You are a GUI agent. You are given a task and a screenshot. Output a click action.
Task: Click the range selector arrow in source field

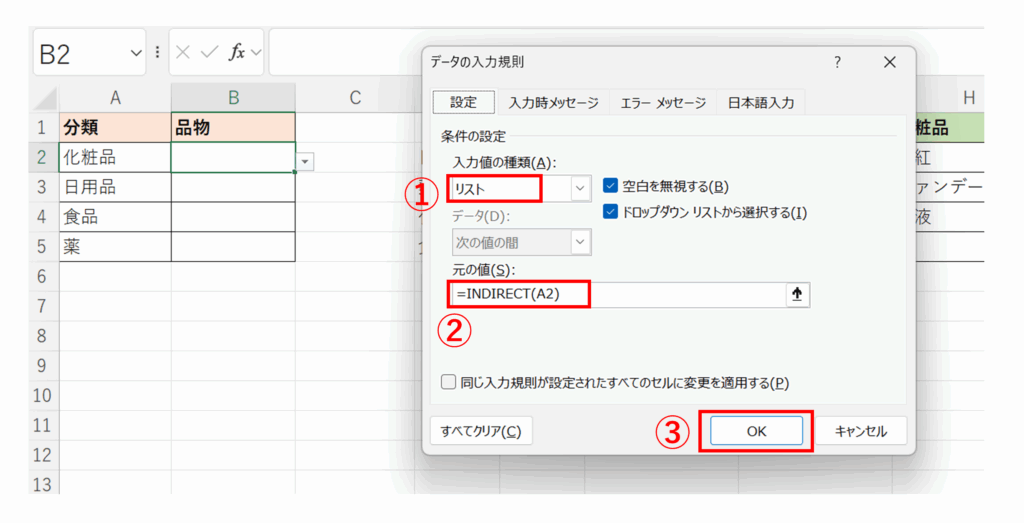(797, 295)
